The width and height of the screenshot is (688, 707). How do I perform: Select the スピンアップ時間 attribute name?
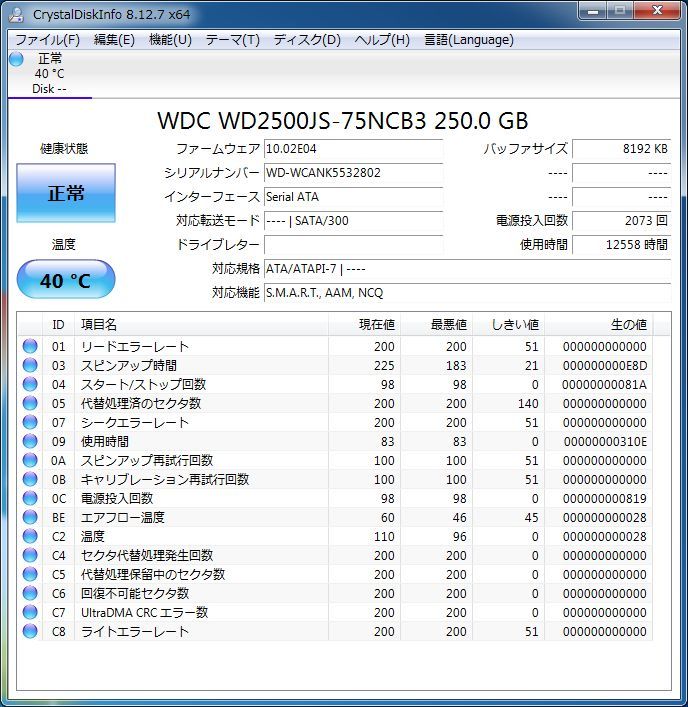129,365
